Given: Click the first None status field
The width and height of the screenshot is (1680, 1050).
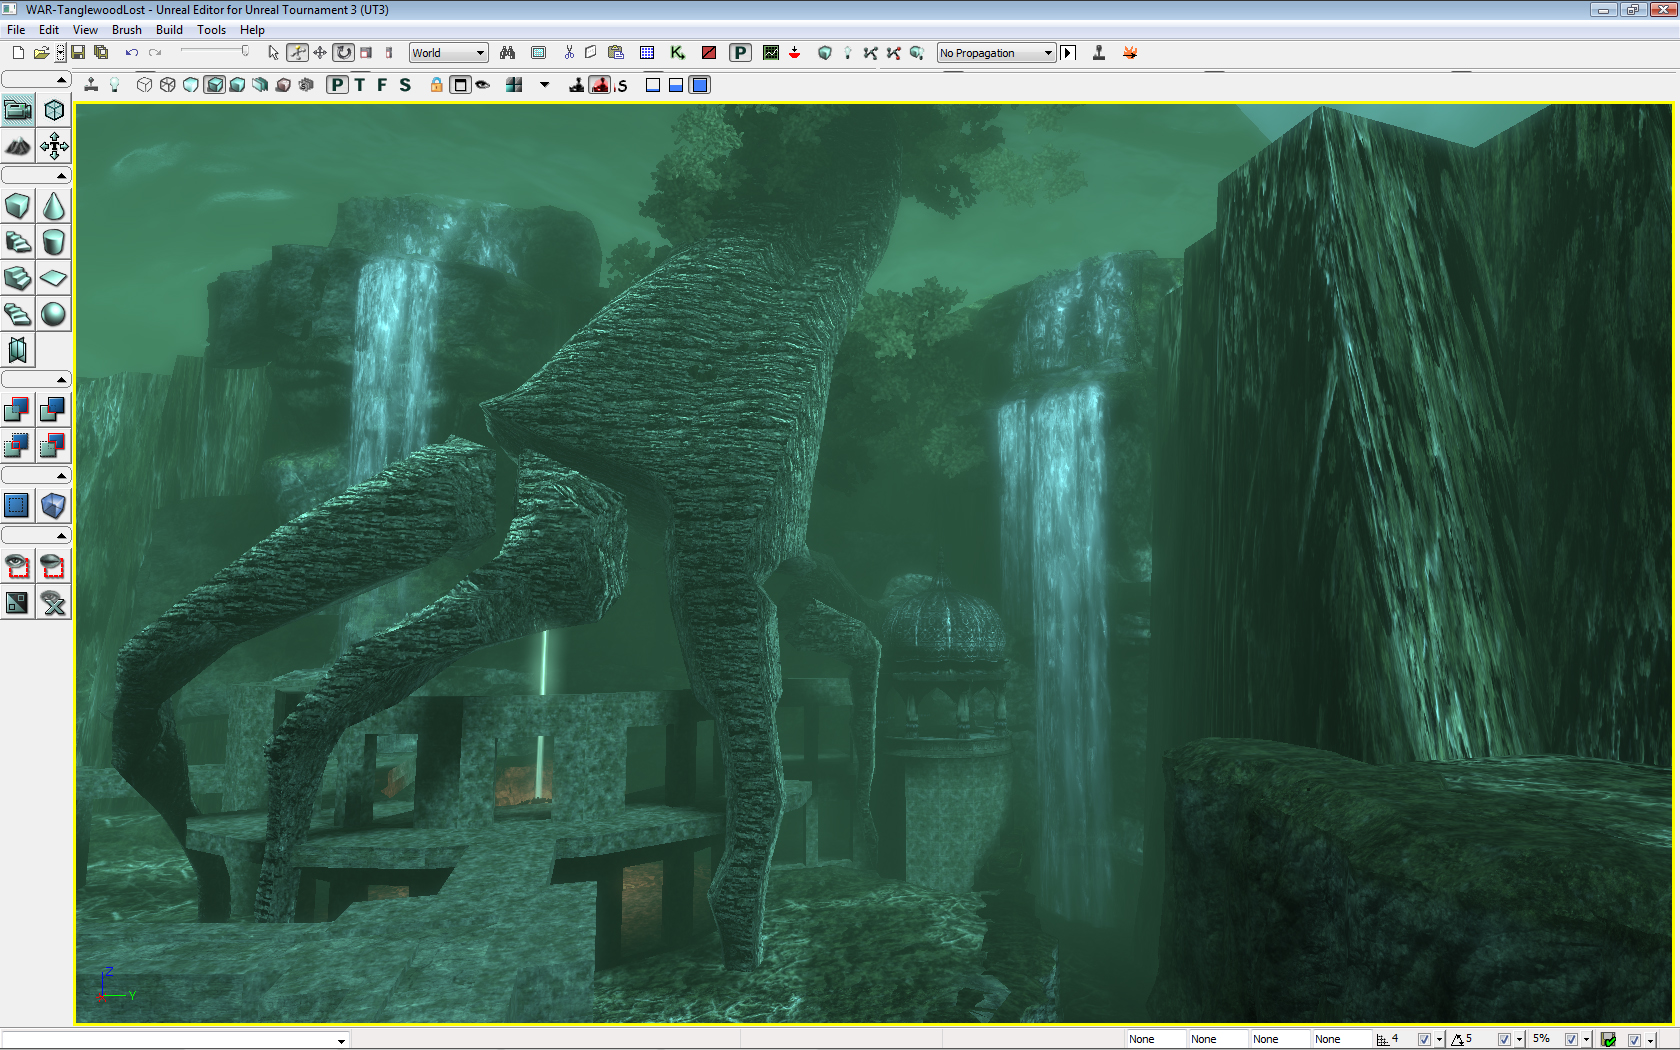Looking at the screenshot, I should point(1156,1040).
